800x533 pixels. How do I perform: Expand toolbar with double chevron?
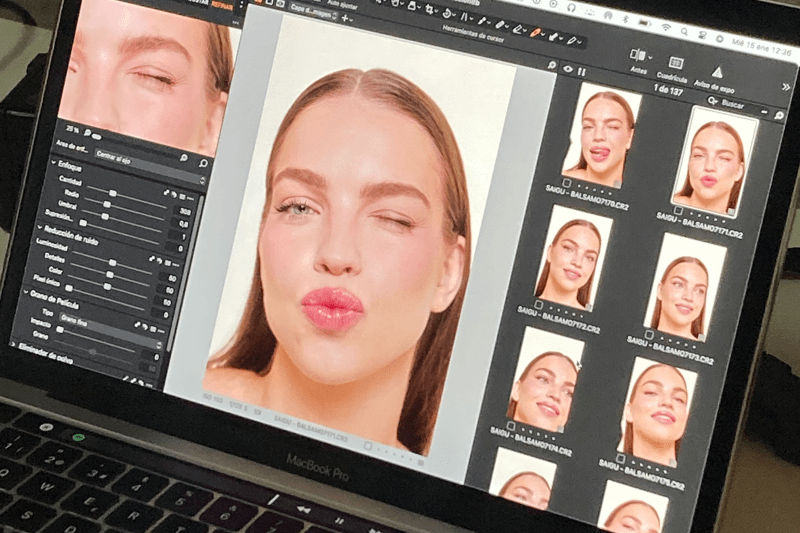point(786,87)
